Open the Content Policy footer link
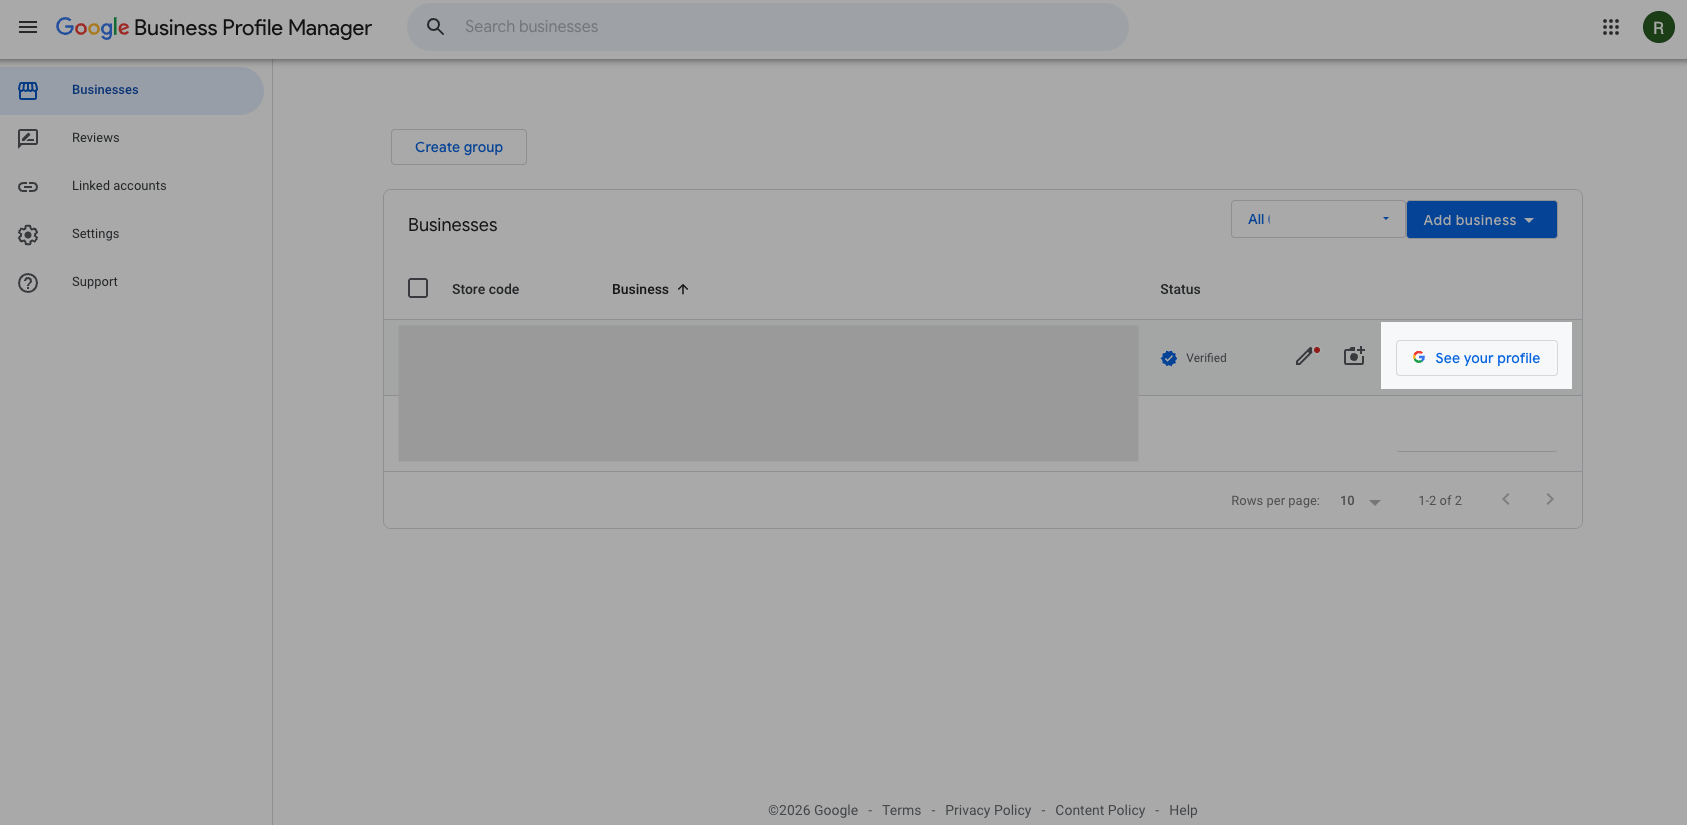1687x825 pixels. (x=1100, y=810)
